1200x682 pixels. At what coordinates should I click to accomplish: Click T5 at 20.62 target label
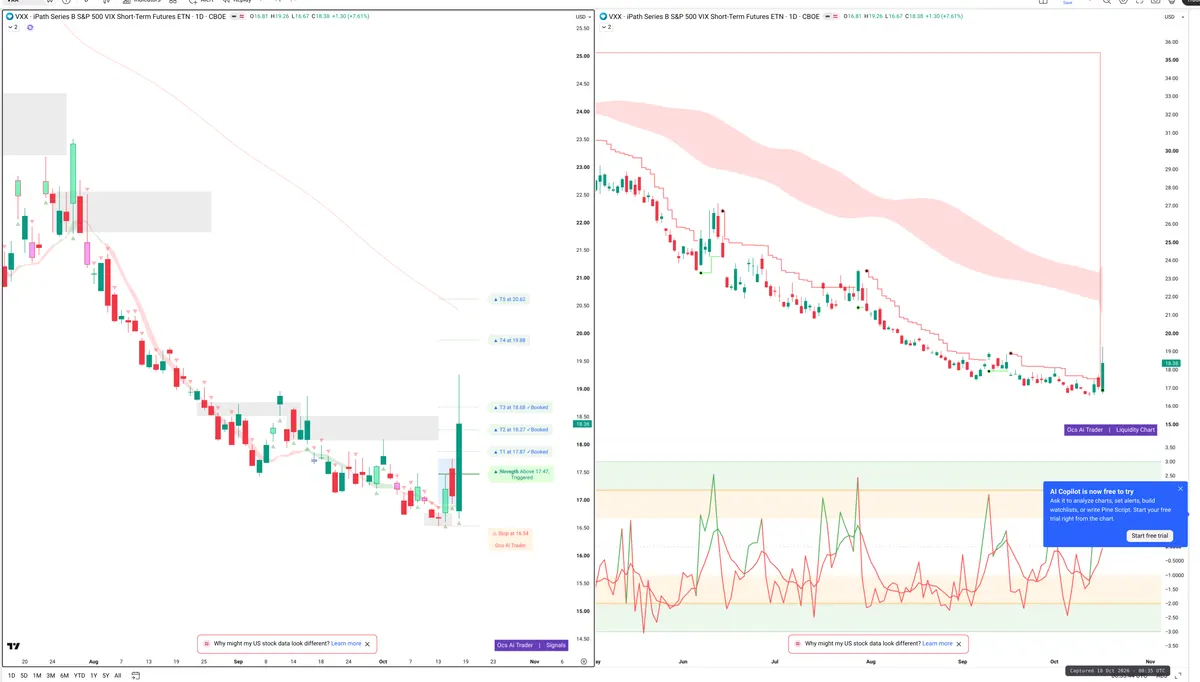[x=510, y=299]
